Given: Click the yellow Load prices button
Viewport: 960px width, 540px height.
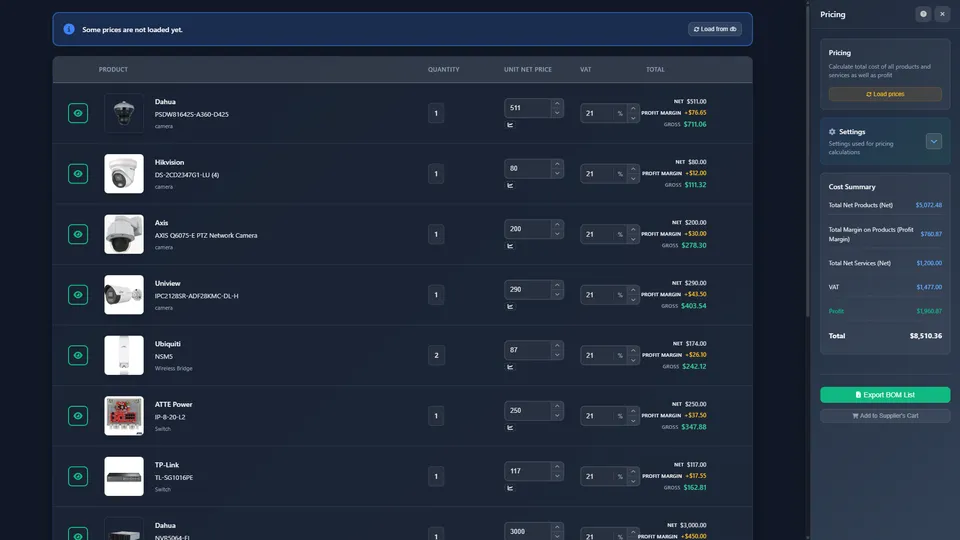Looking at the screenshot, I should click(885, 94).
